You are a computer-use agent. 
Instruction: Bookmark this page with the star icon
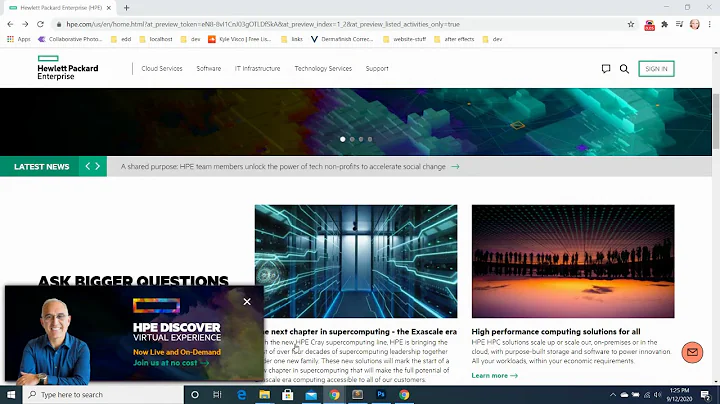click(x=631, y=24)
